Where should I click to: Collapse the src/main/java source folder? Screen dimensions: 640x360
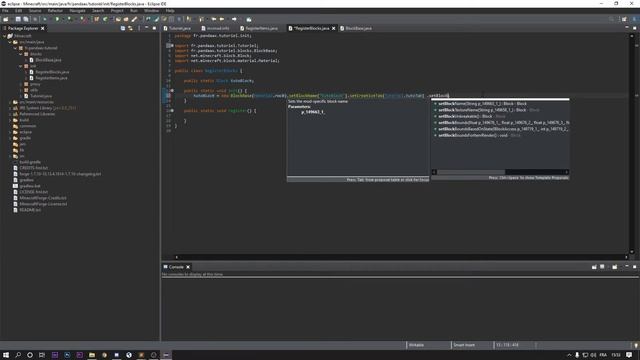pyautogui.click(x=10, y=42)
